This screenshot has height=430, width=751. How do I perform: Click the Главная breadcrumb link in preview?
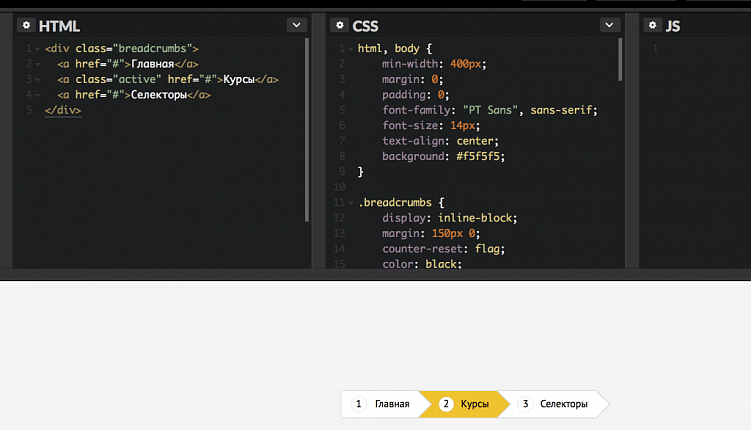click(391, 405)
